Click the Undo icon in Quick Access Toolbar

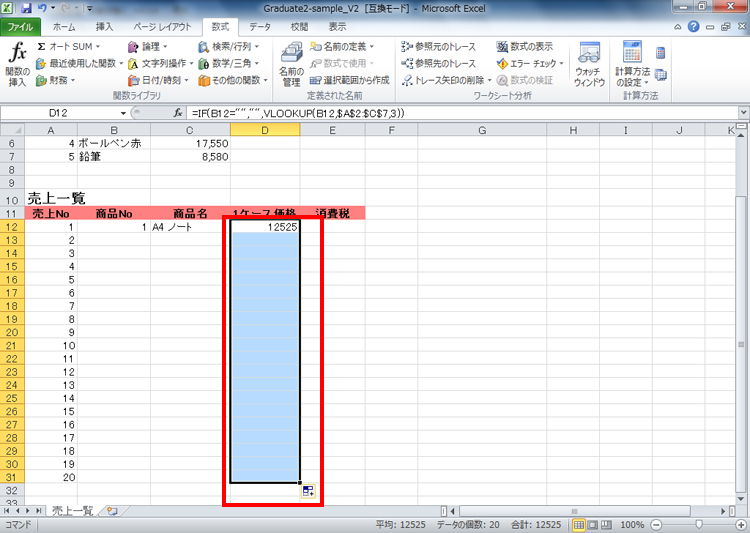(42, 8)
